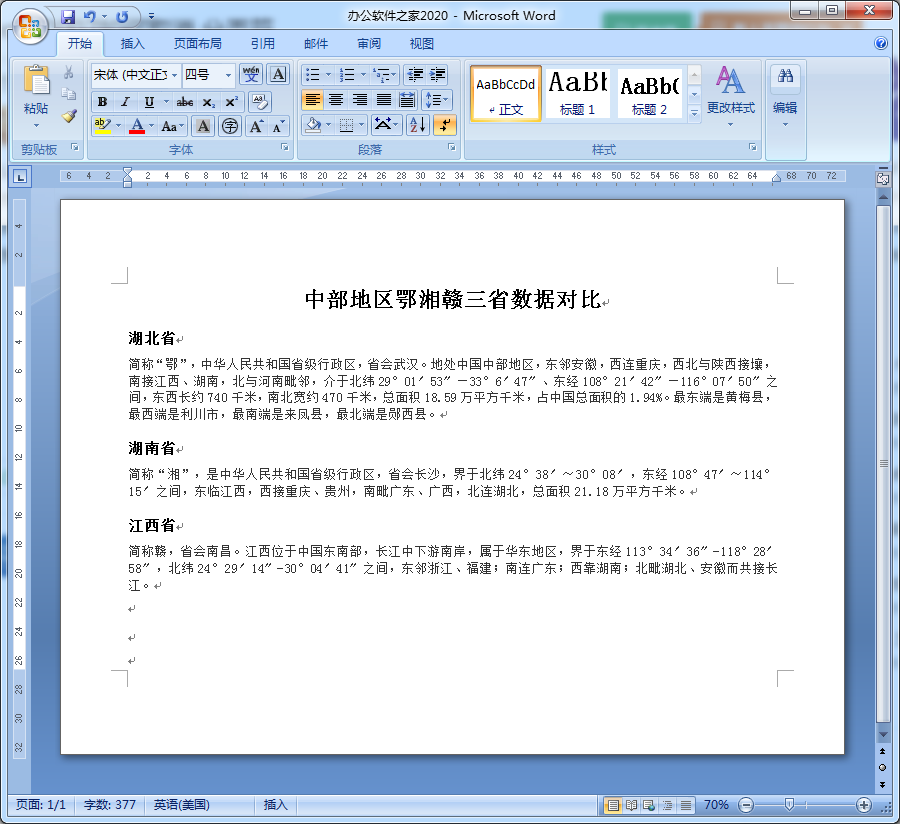Redo the last action

[122, 17]
